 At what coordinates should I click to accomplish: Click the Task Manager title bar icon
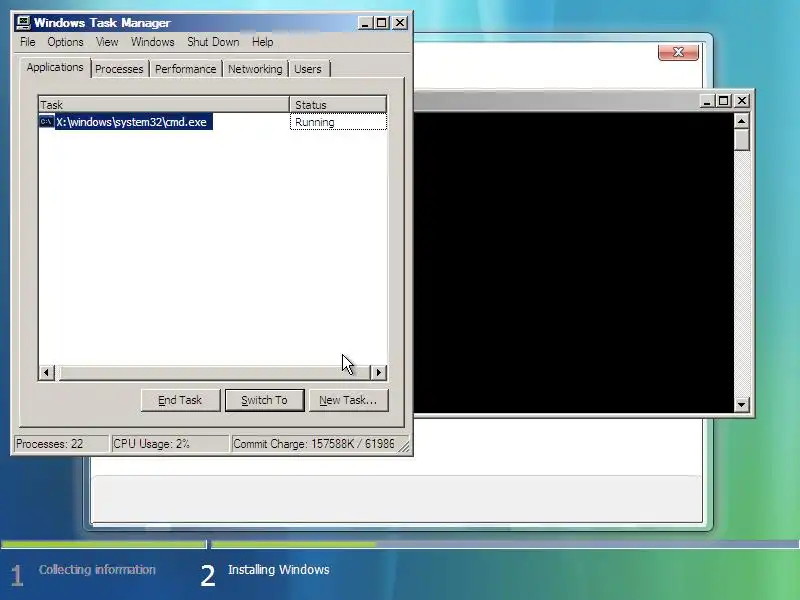click(23, 22)
